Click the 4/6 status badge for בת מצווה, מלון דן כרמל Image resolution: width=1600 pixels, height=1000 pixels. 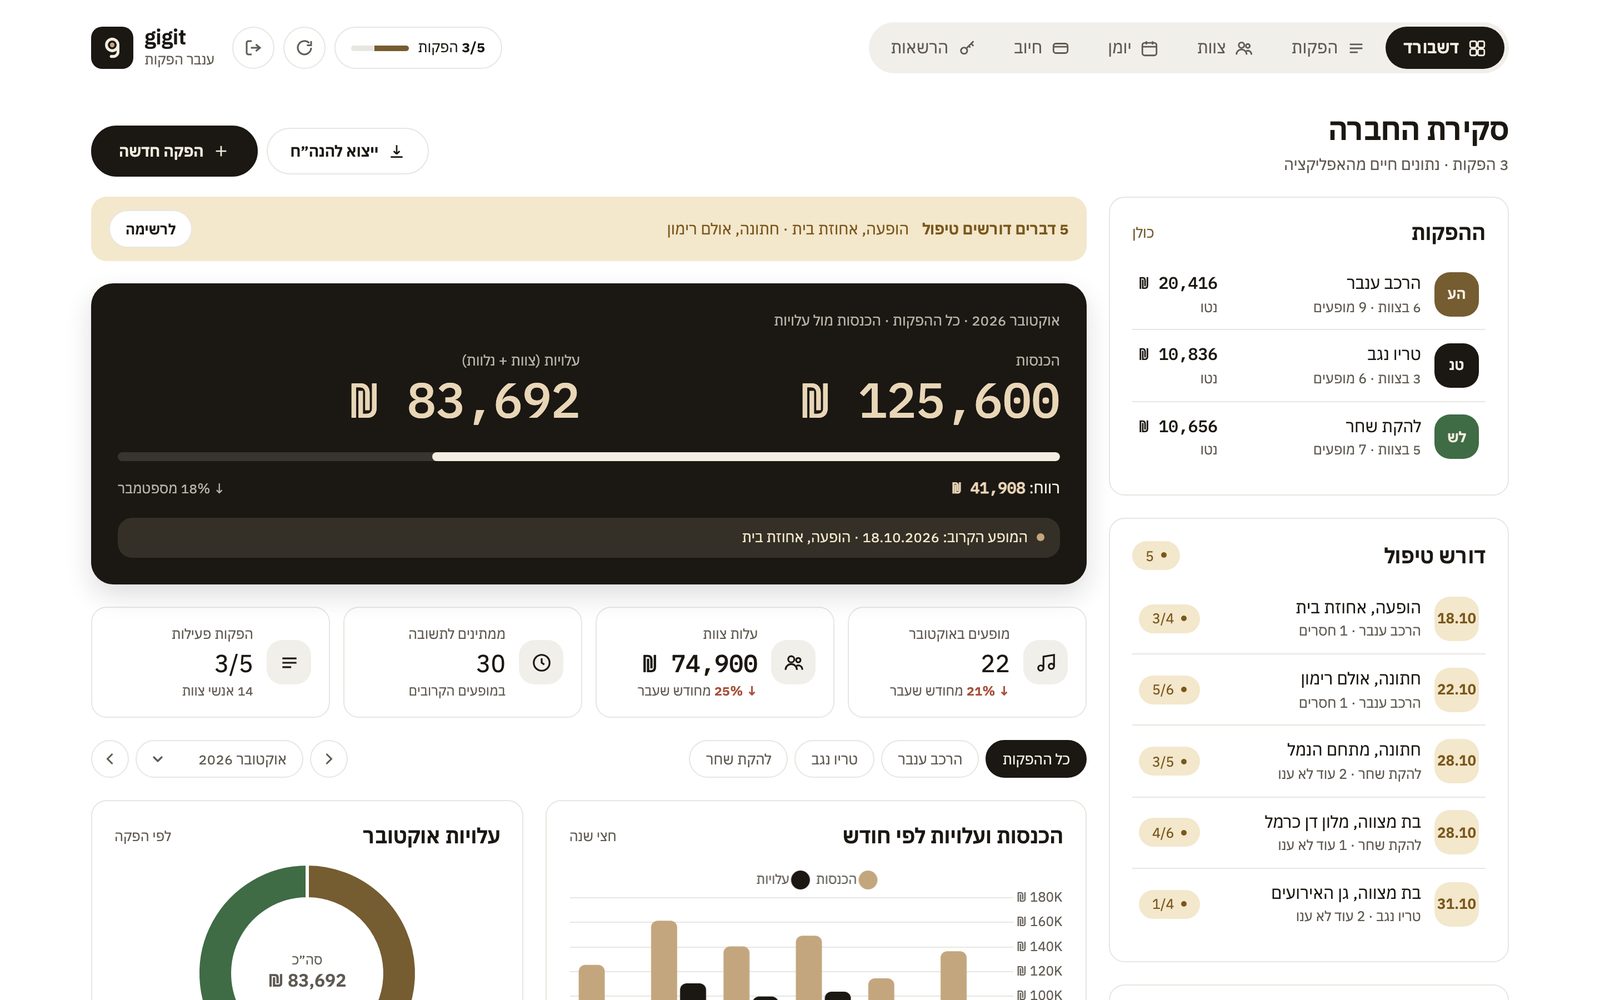pos(1169,832)
